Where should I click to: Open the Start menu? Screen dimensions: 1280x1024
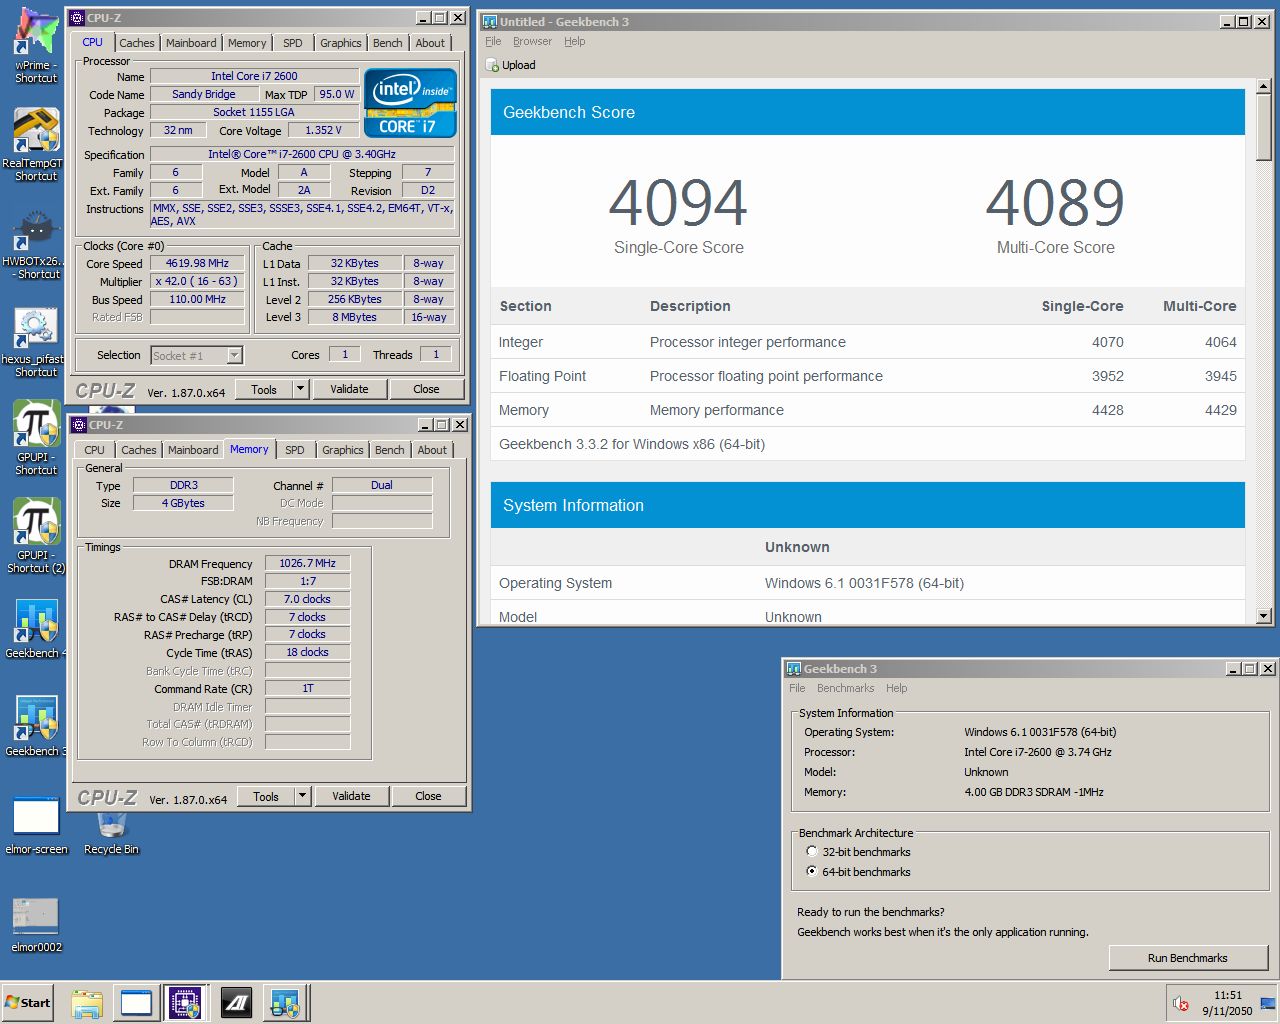[x=27, y=1003]
